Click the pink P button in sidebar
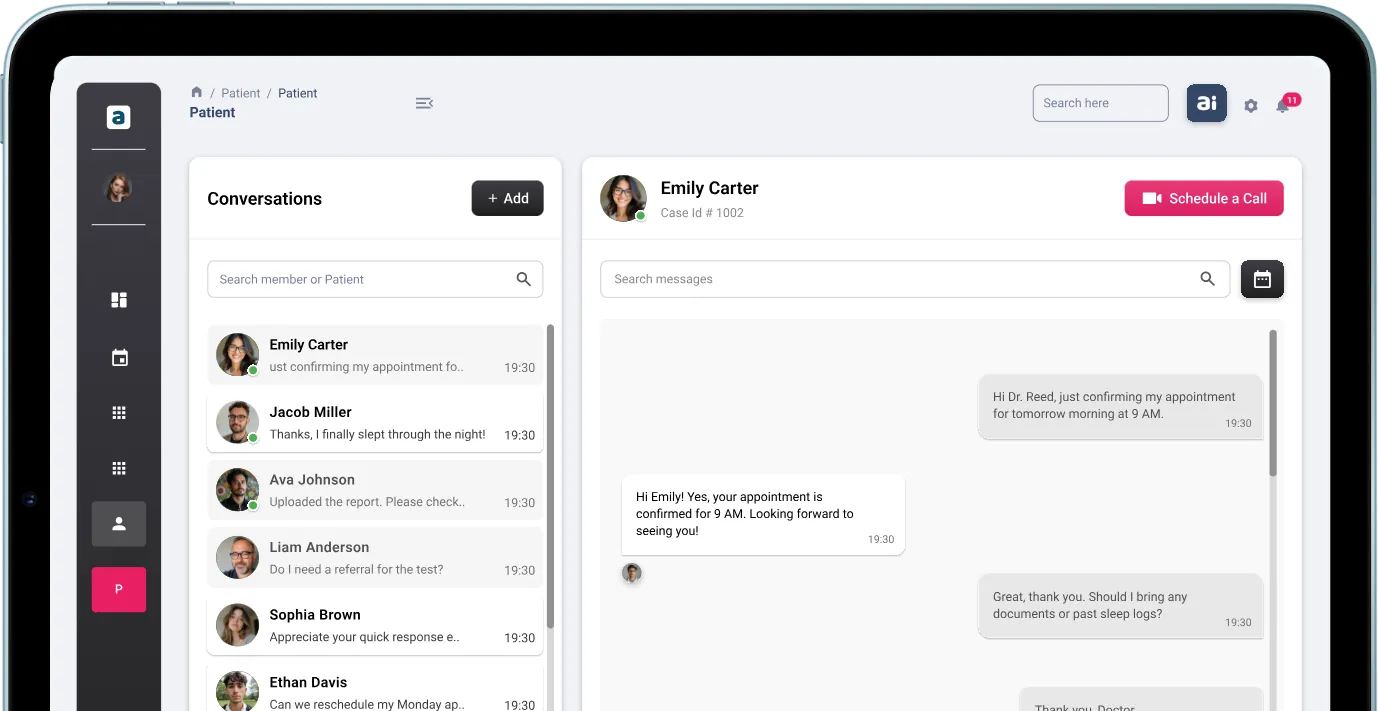The image size is (1378, 711). [x=119, y=590]
